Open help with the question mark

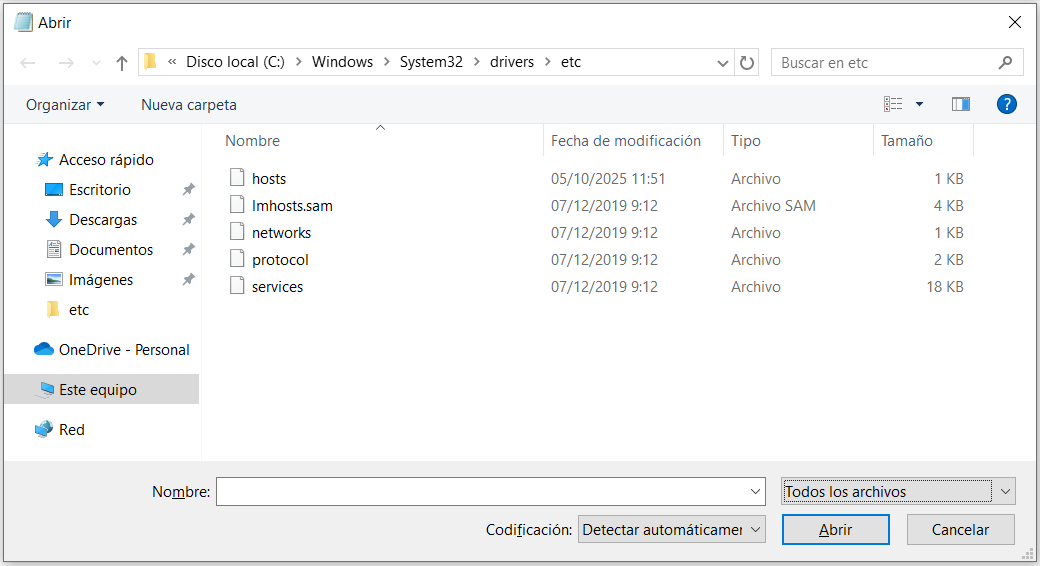[1006, 104]
